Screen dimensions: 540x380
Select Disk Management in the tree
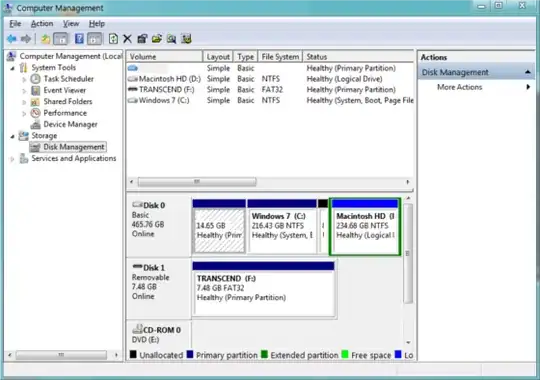(74, 147)
